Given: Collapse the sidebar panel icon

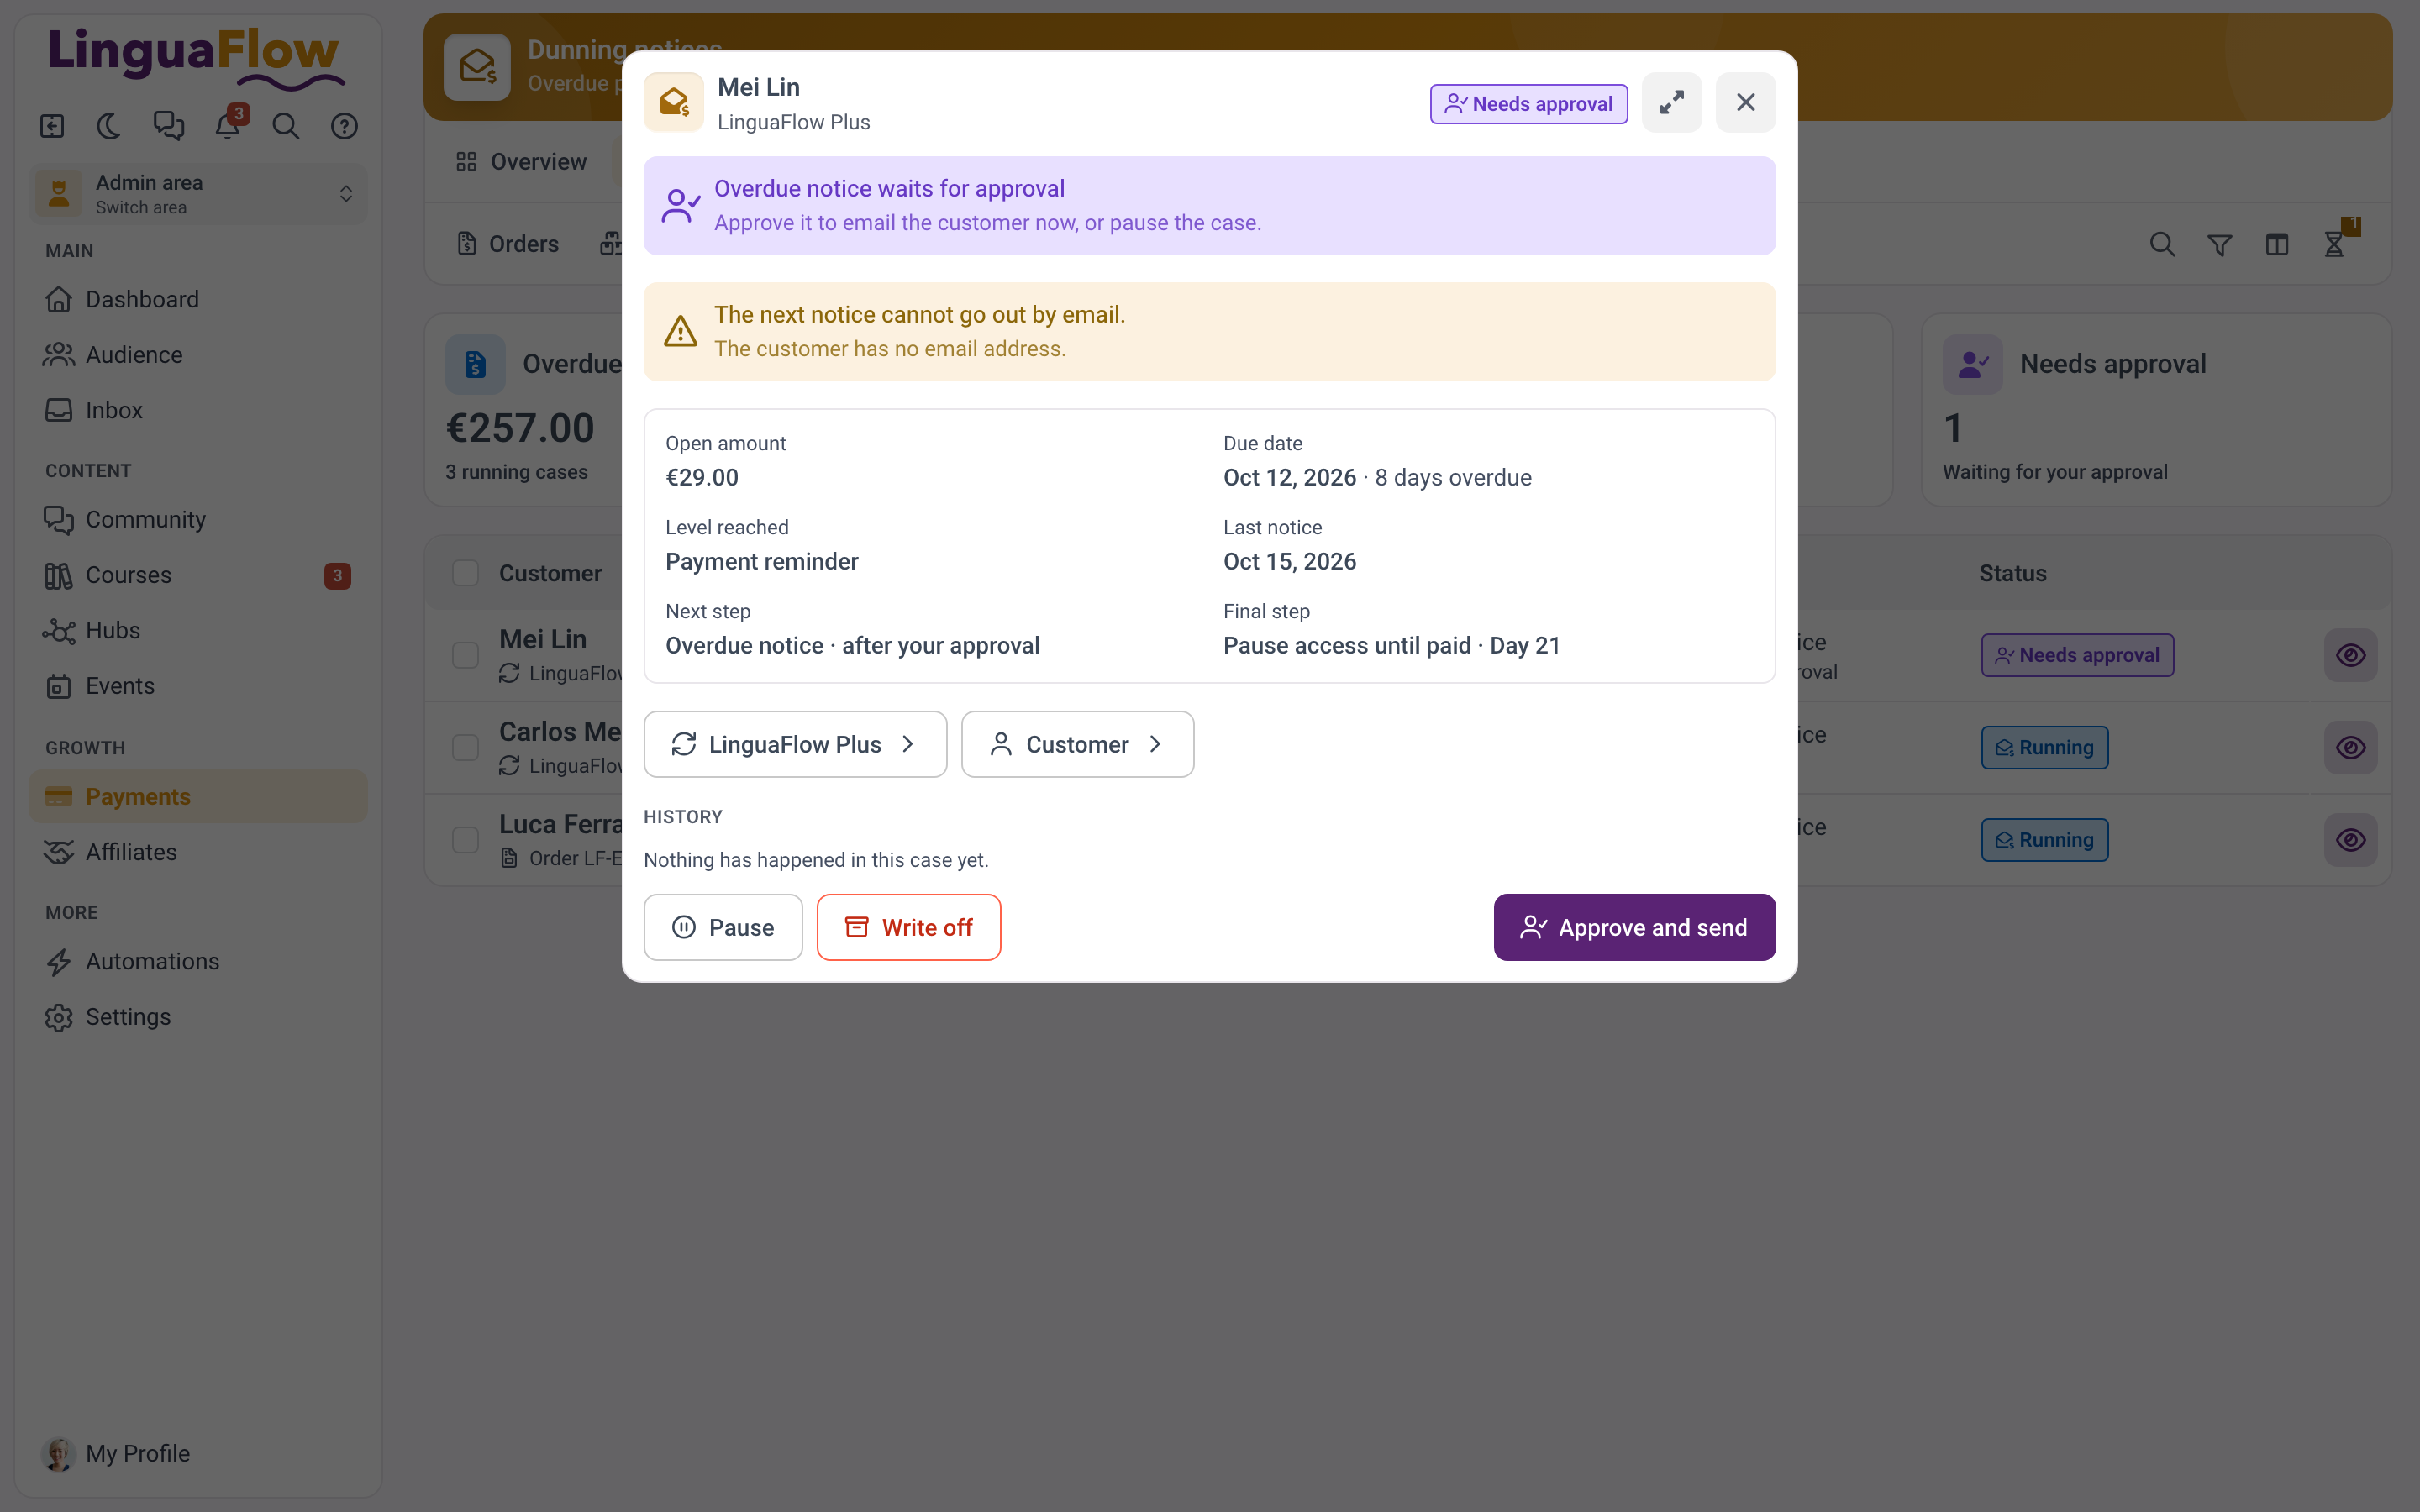Looking at the screenshot, I should [x=52, y=126].
